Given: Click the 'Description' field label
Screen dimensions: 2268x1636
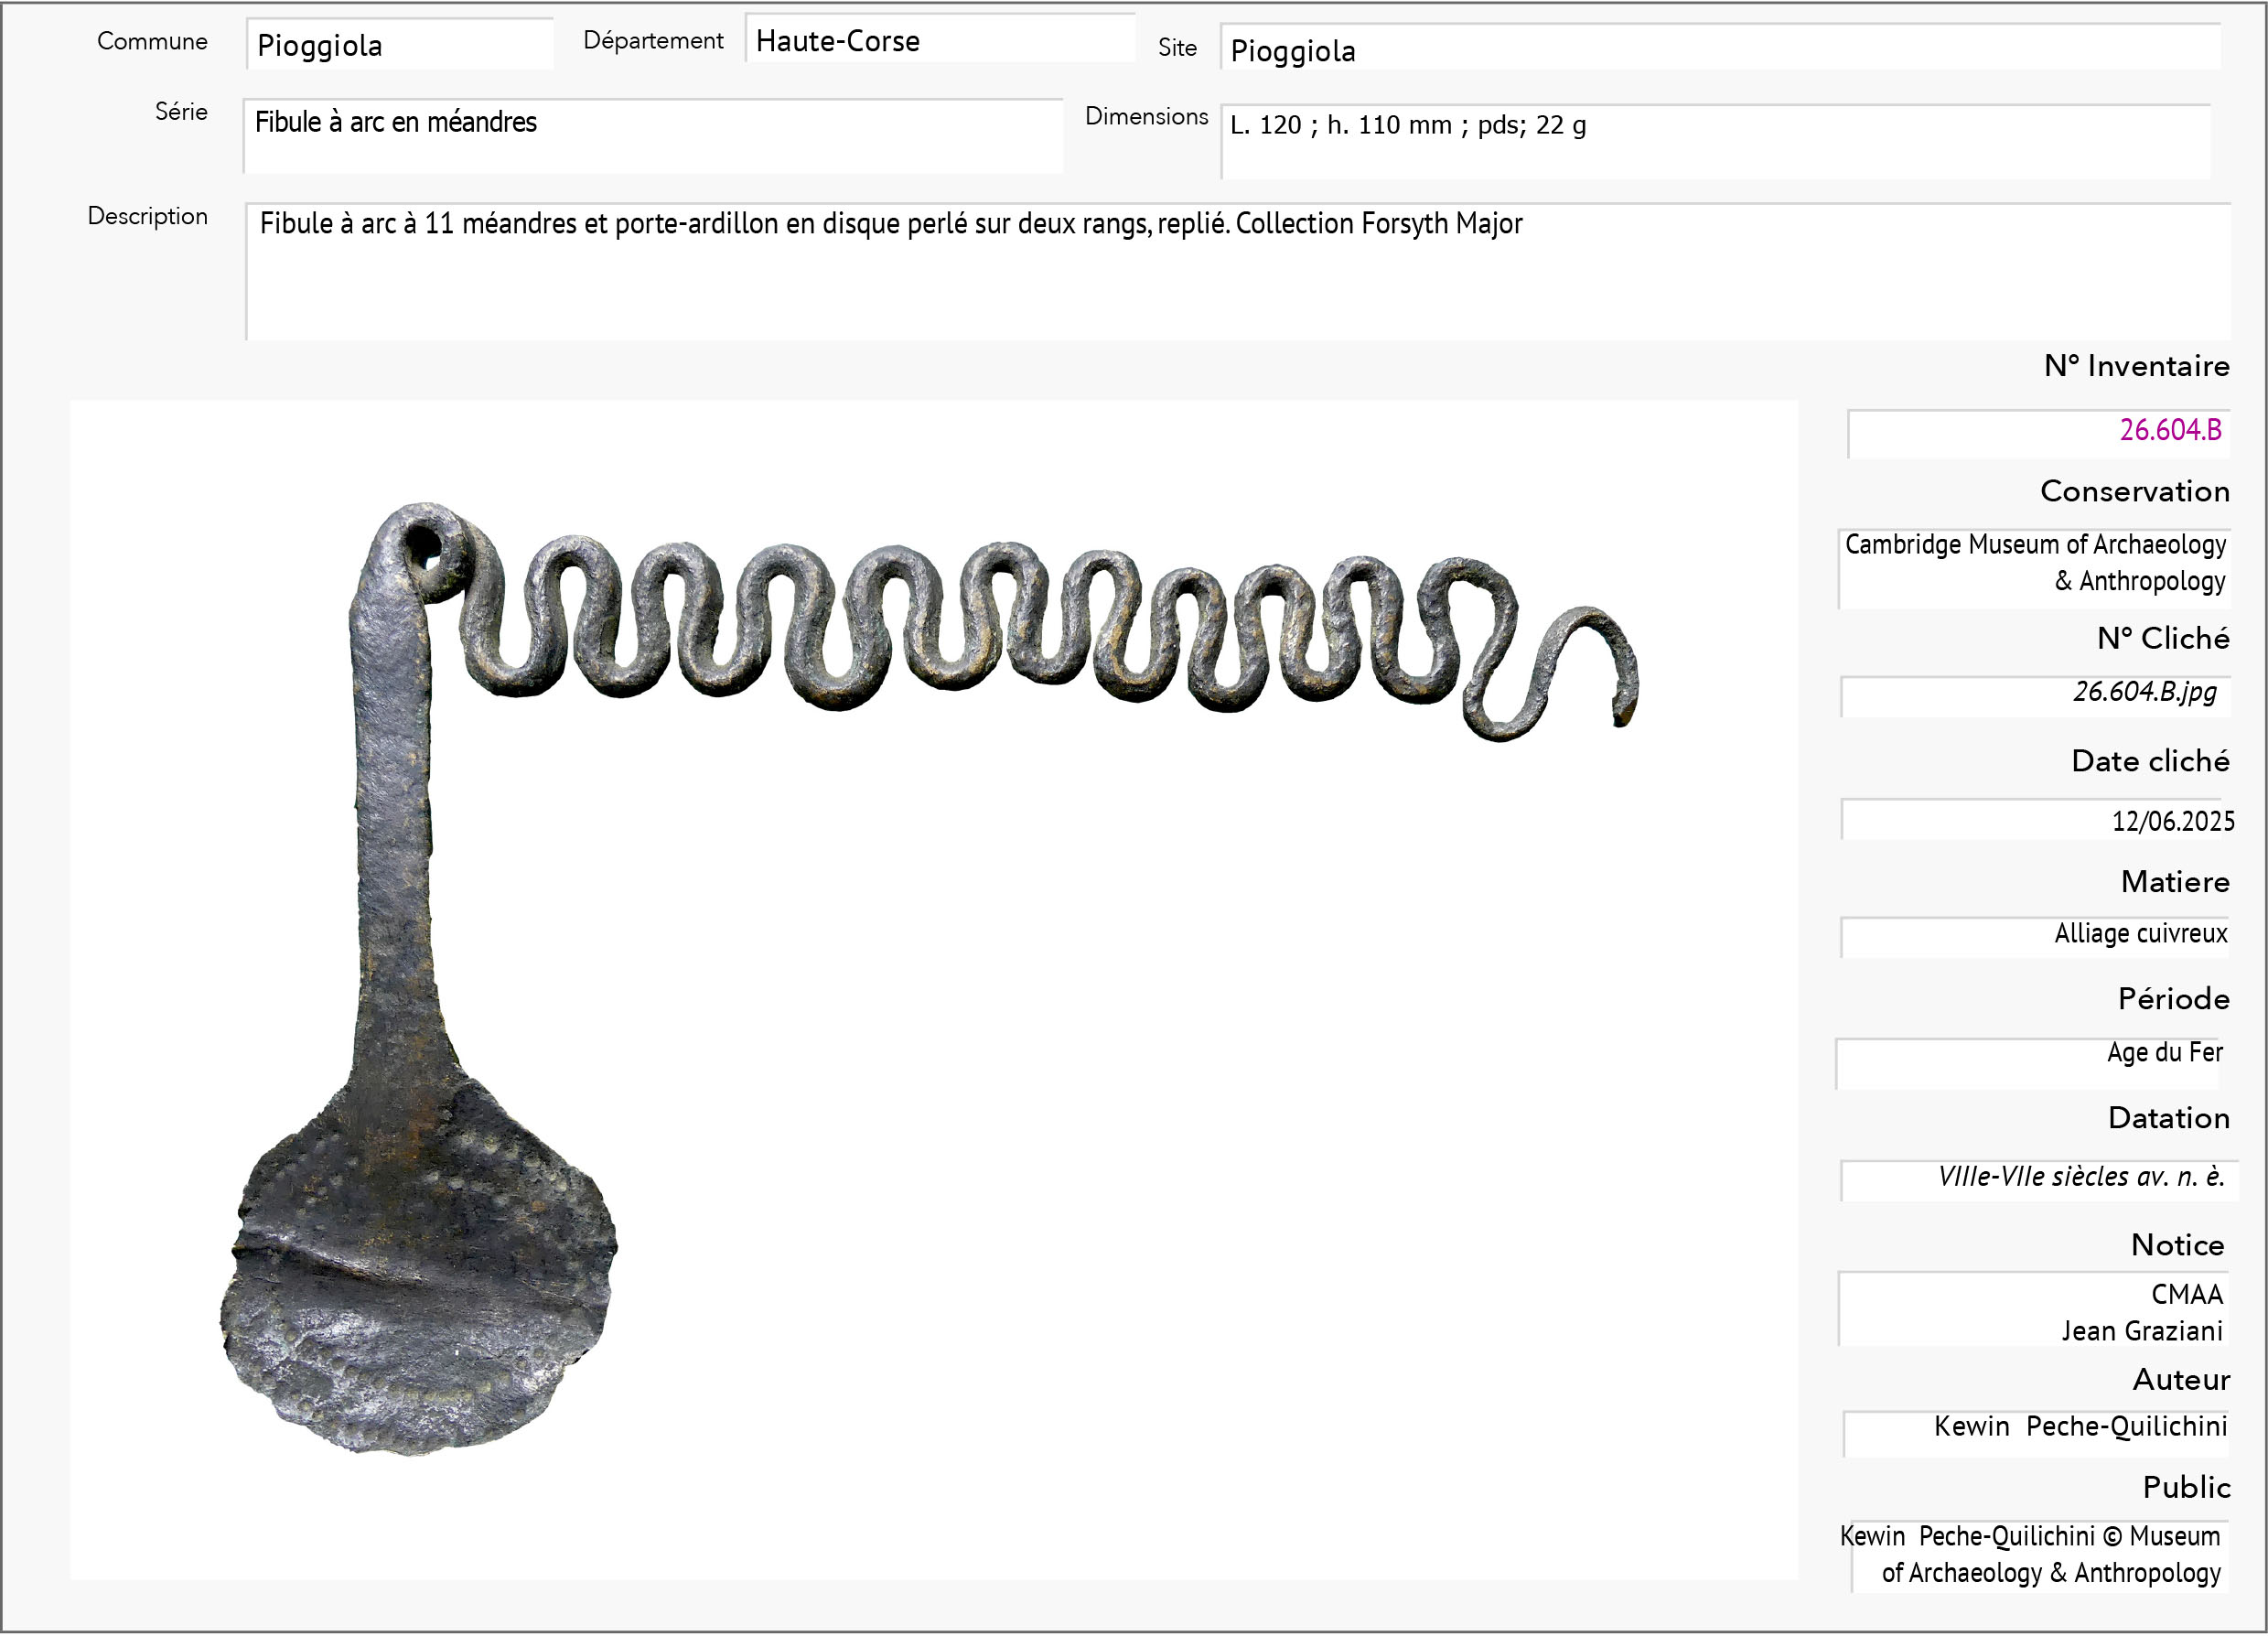Looking at the screenshot, I should pos(147,216).
